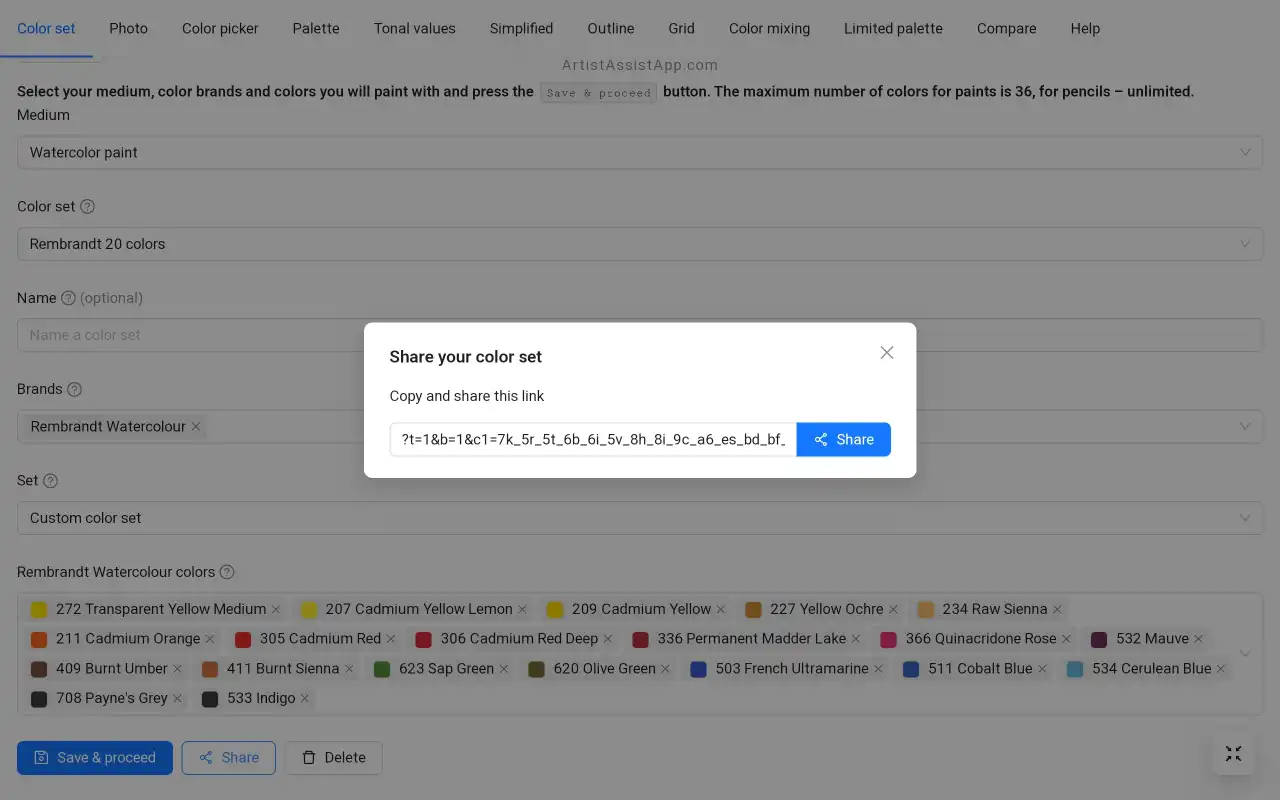Remove 207 Cadmium Yellow Lemon color
This screenshot has height=800, width=1280.
click(522, 609)
